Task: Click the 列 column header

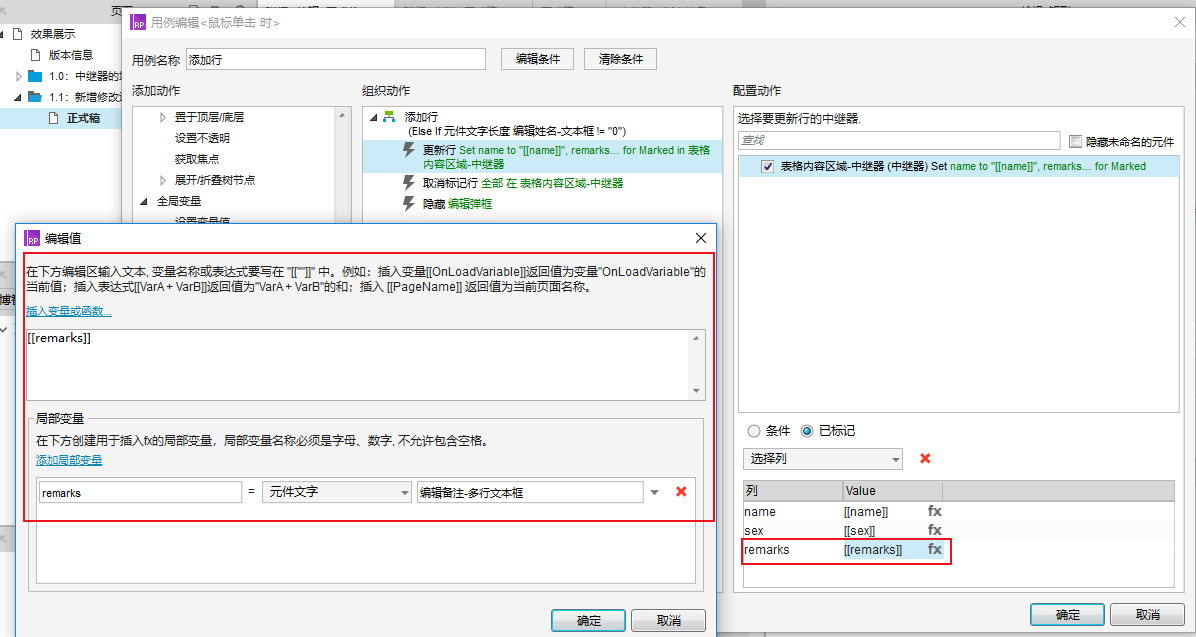Action: [793, 491]
